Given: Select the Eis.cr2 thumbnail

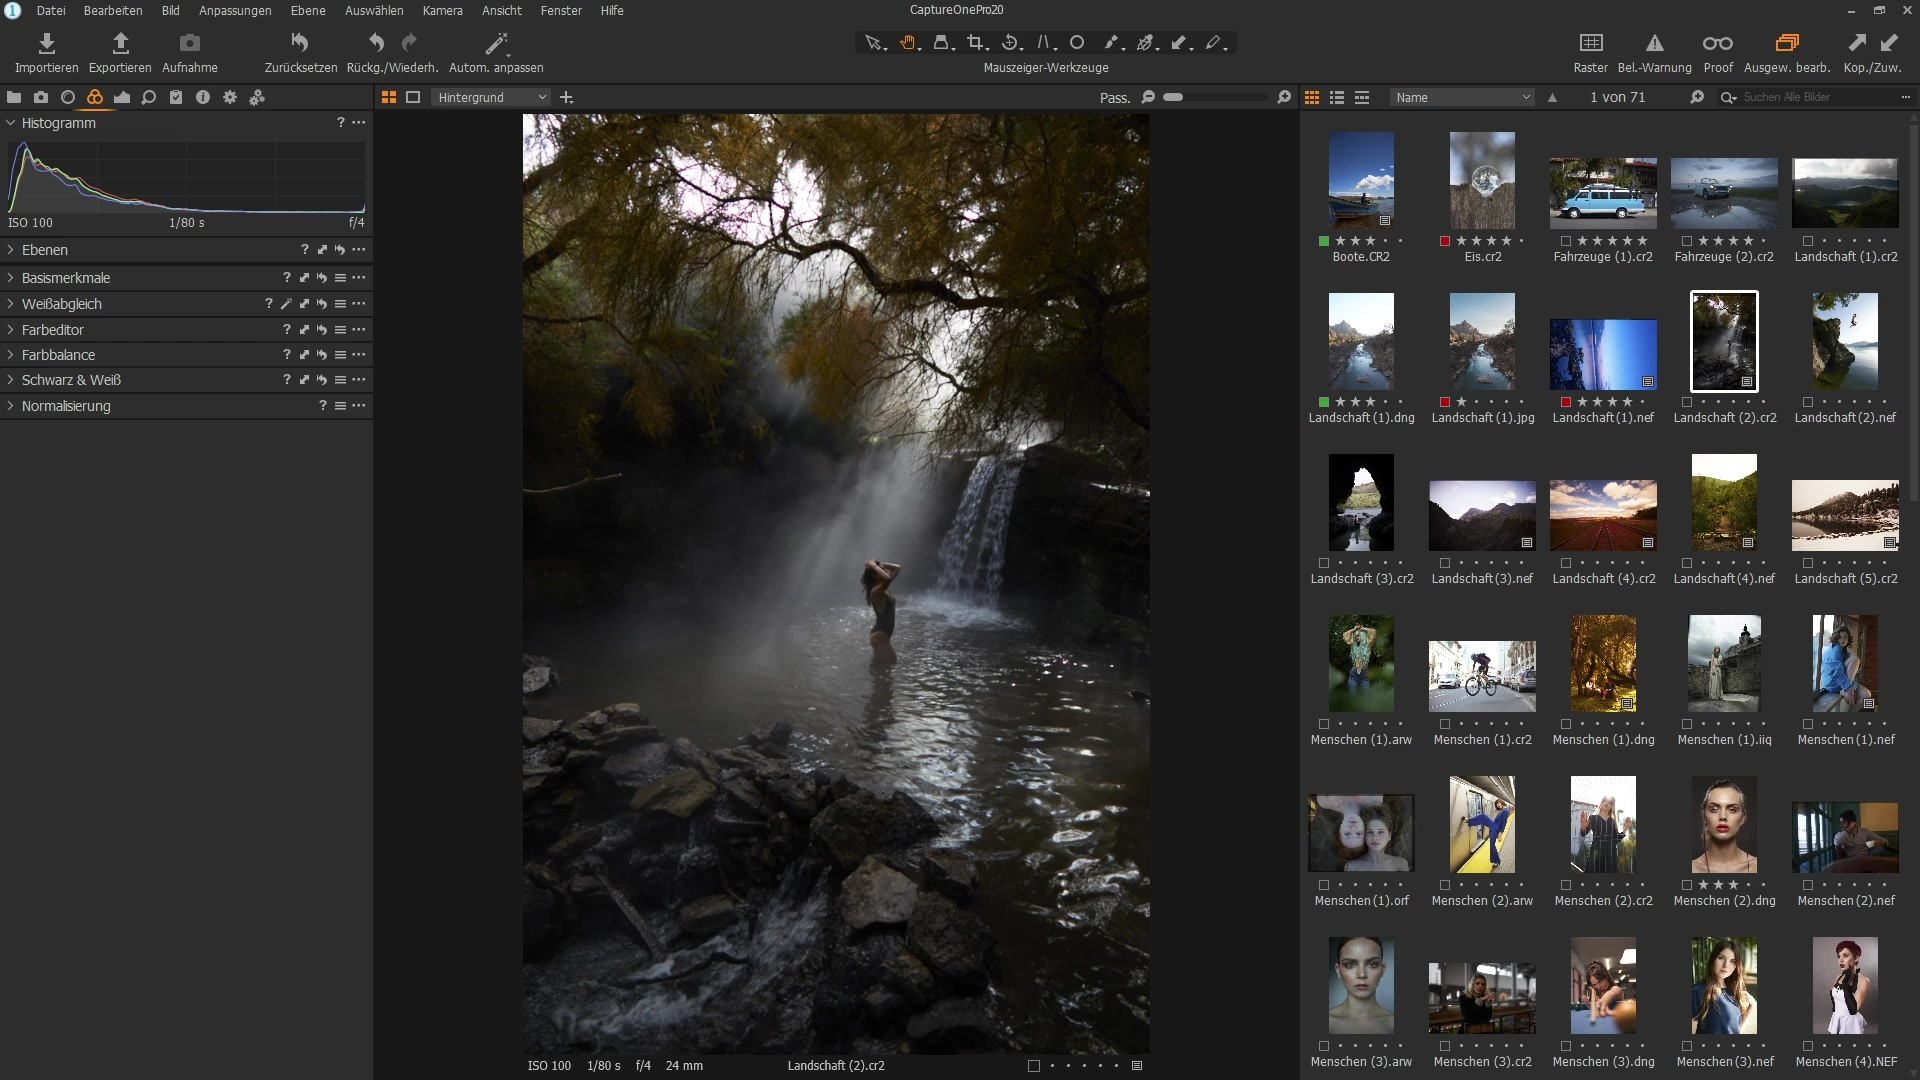Looking at the screenshot, I should coord(1482,181).
